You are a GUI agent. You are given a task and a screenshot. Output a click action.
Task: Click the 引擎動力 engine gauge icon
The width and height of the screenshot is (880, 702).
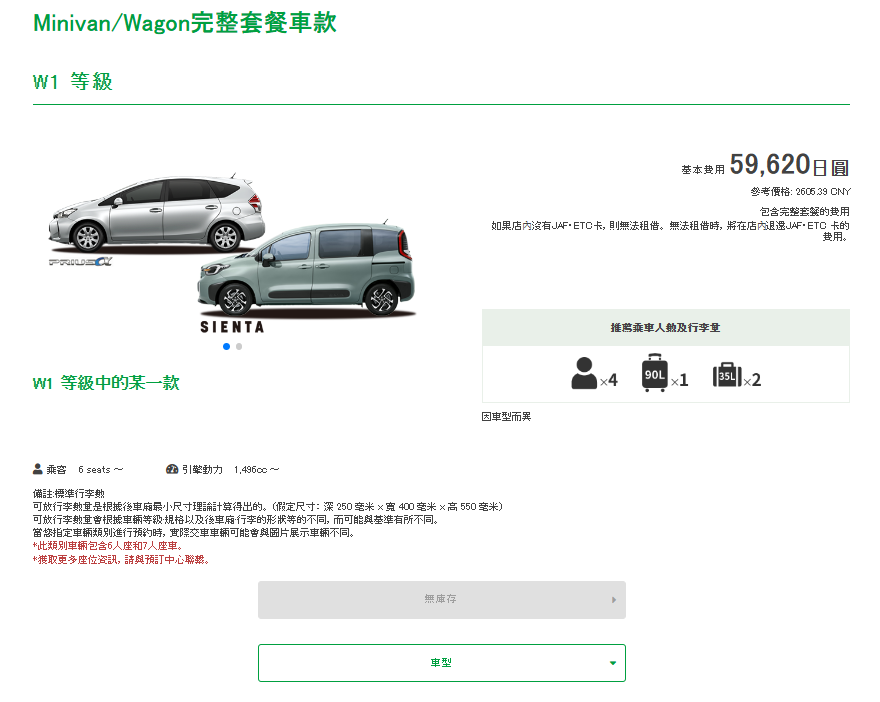(x=172, y=469)
